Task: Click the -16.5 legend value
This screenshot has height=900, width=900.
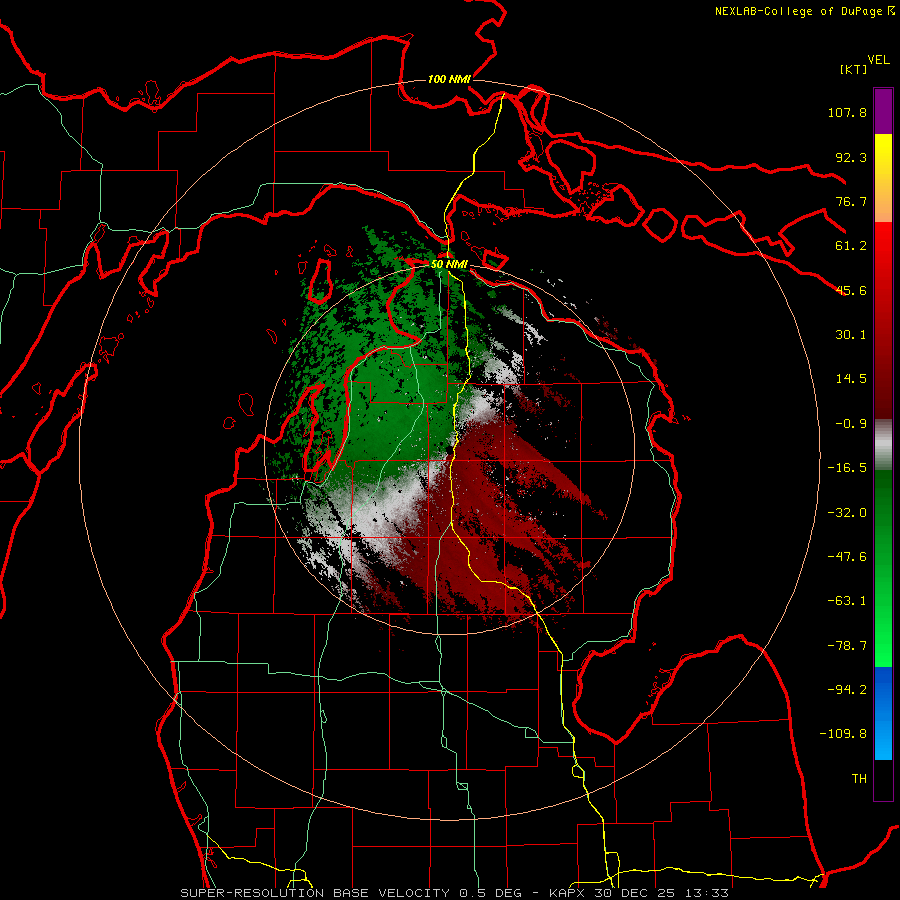Action: 847,468
